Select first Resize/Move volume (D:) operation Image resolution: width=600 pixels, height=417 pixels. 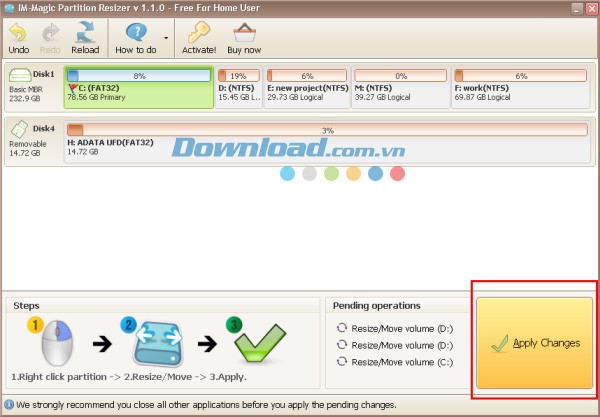tap(395, 329)
